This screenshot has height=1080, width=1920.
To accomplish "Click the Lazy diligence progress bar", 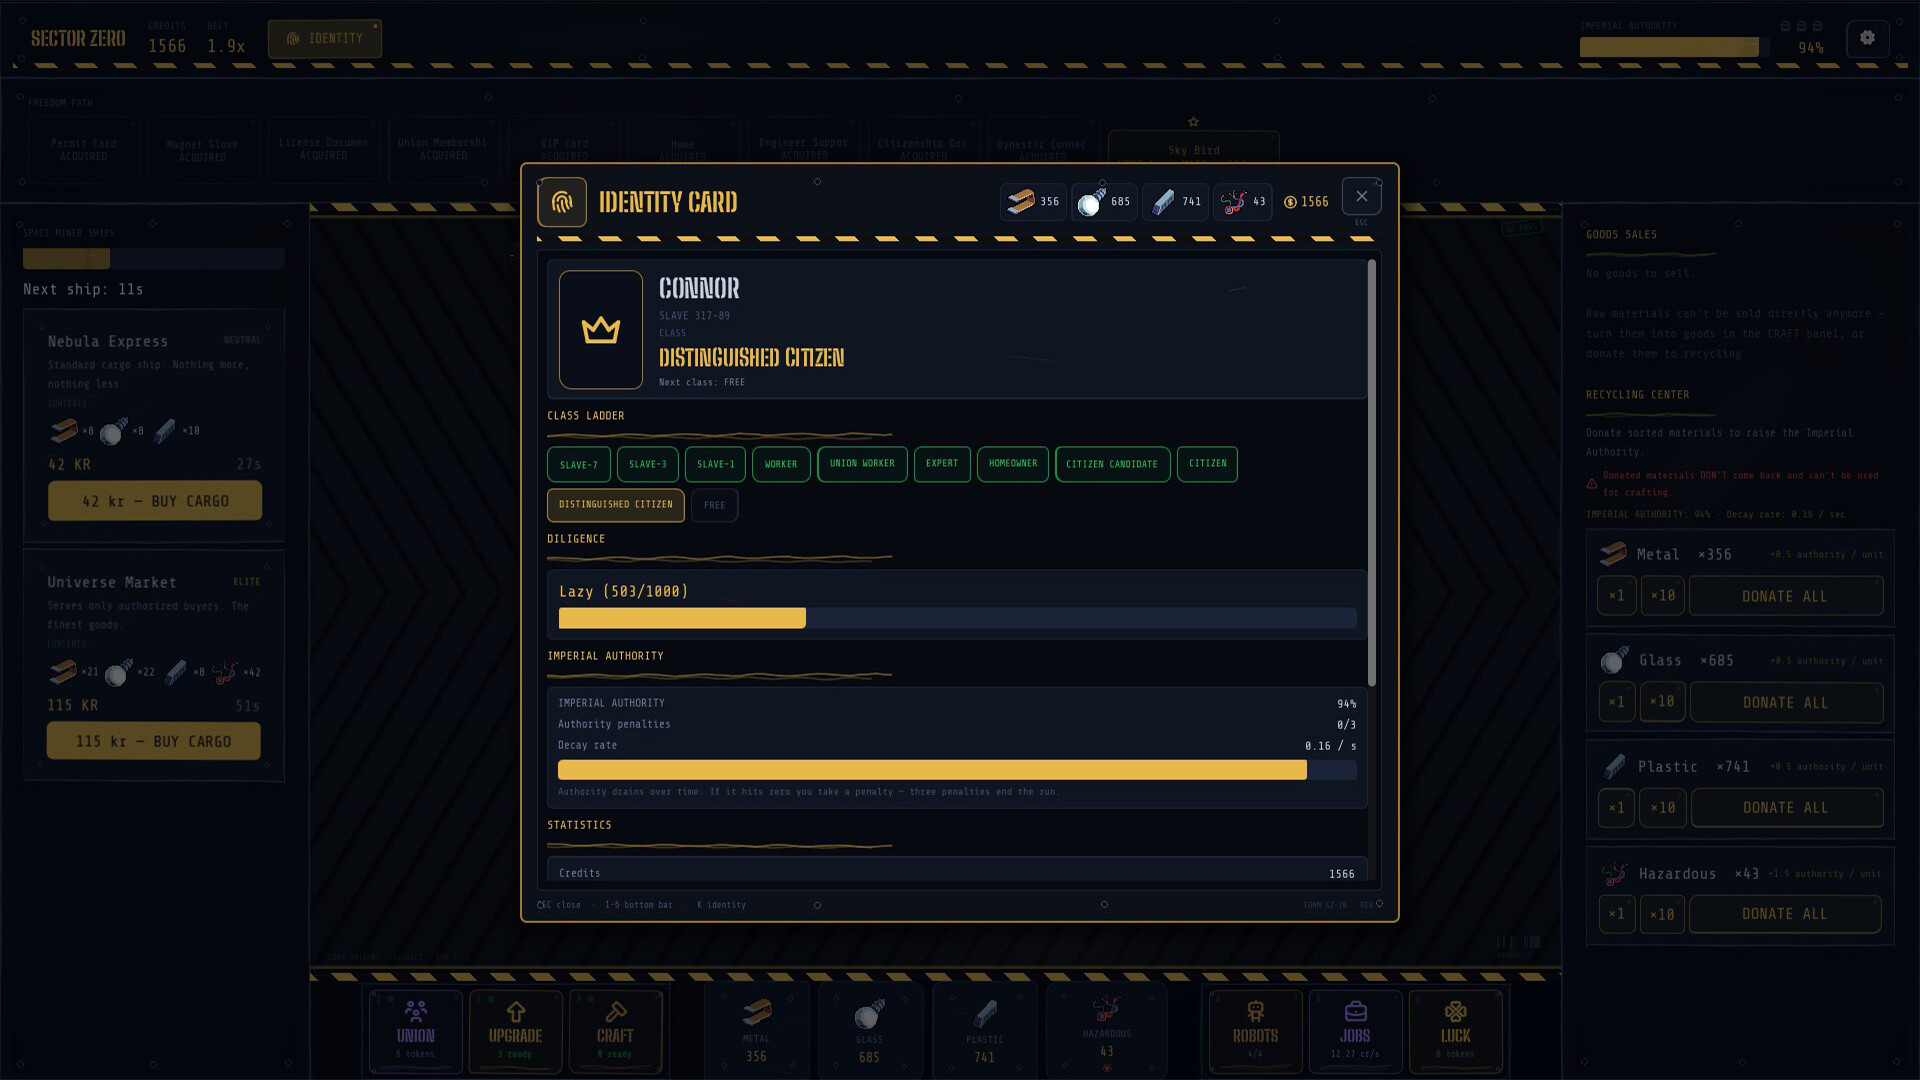I will (x=958, y=618).
